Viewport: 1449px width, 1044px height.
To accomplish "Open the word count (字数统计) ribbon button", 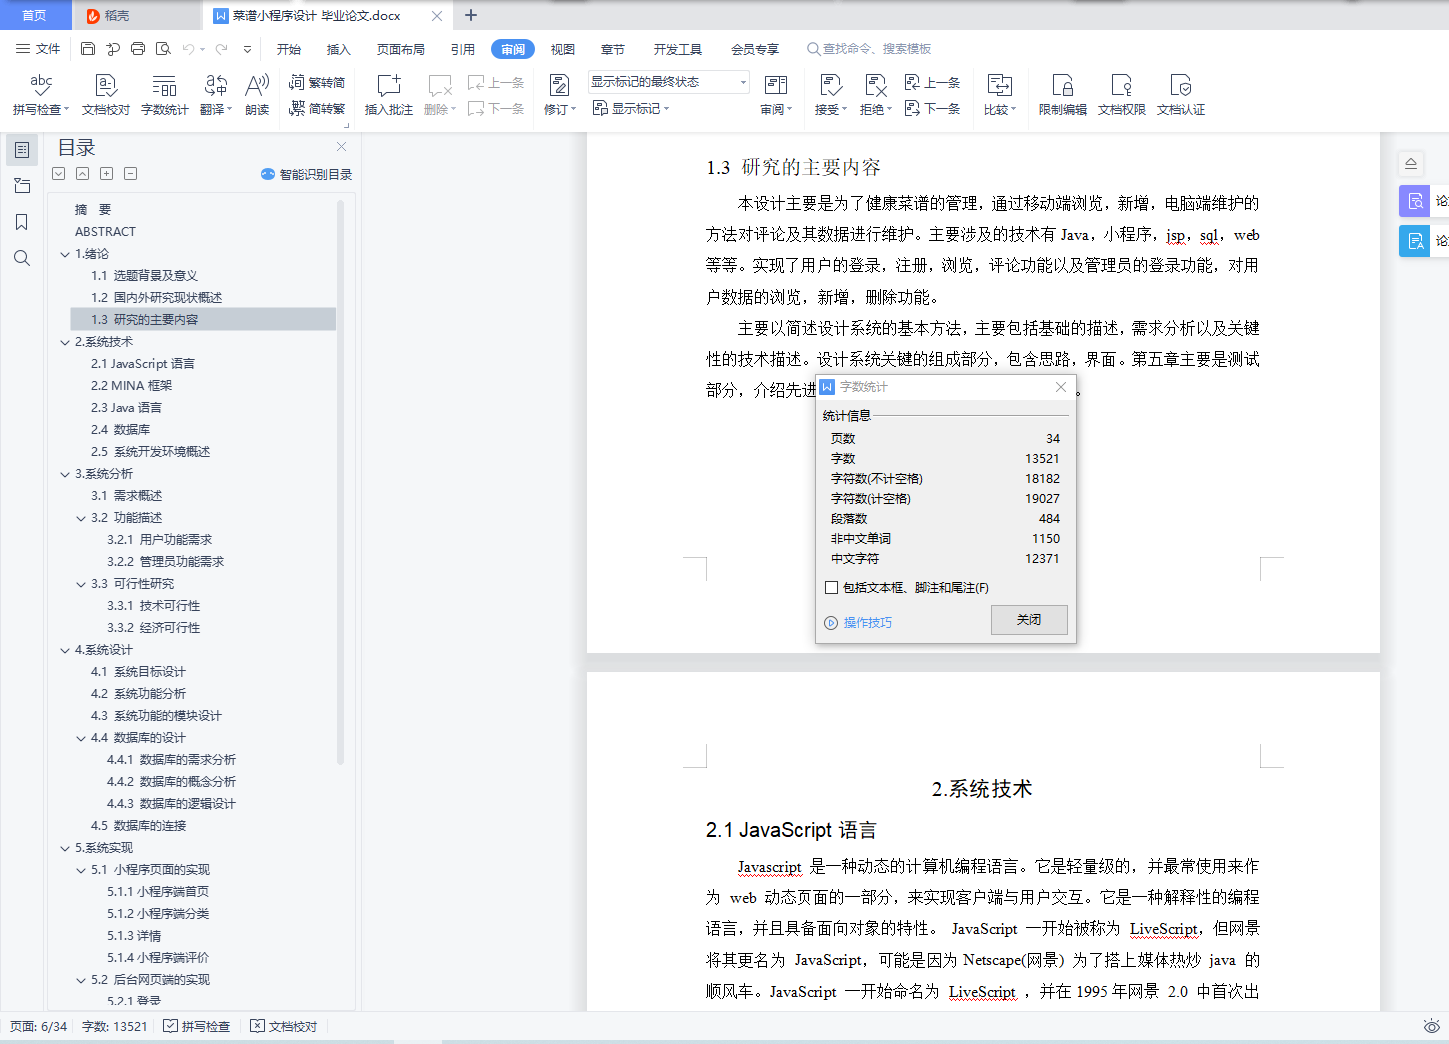I will point(164,95).
